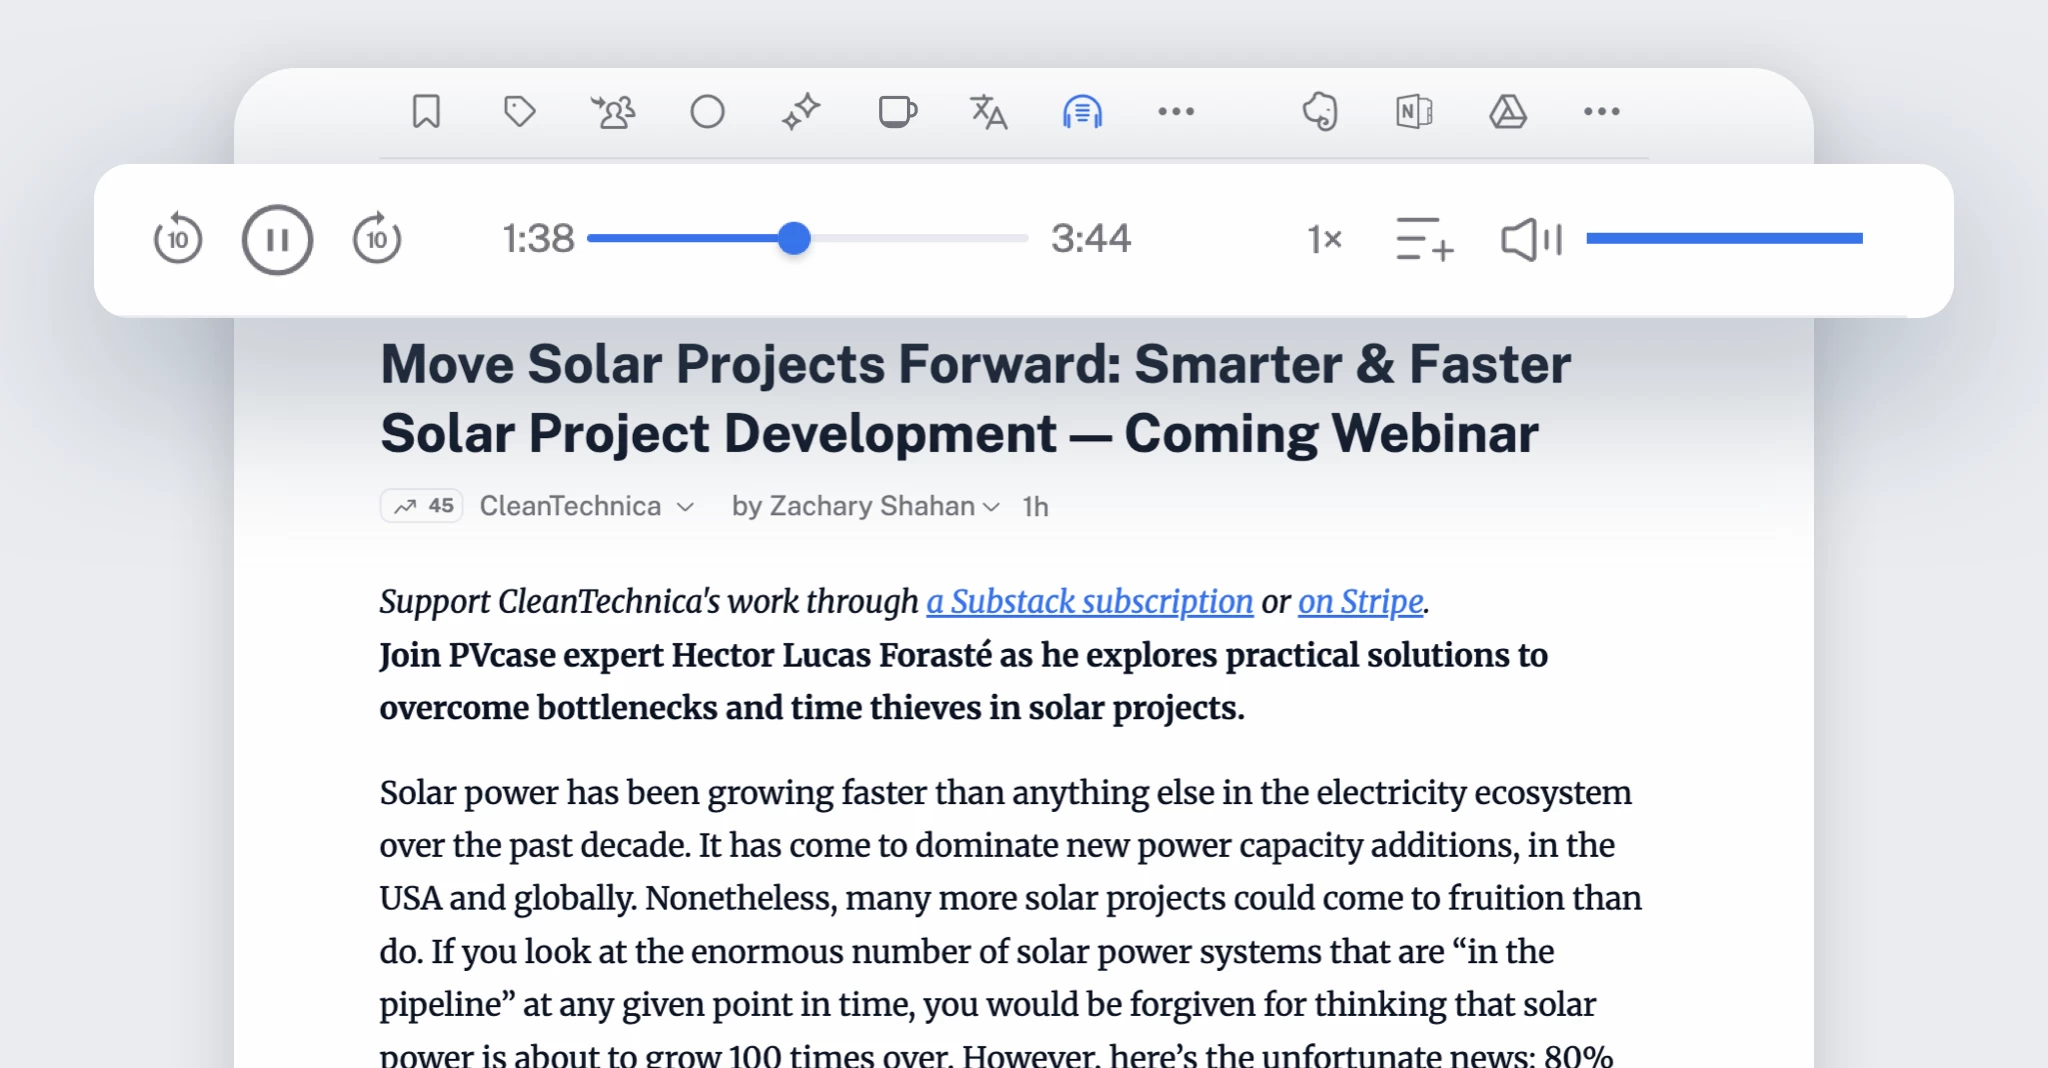Click the 1h article timestamp
This screenshot has height=1068, width=2048.
click(x=1035, y=507)
